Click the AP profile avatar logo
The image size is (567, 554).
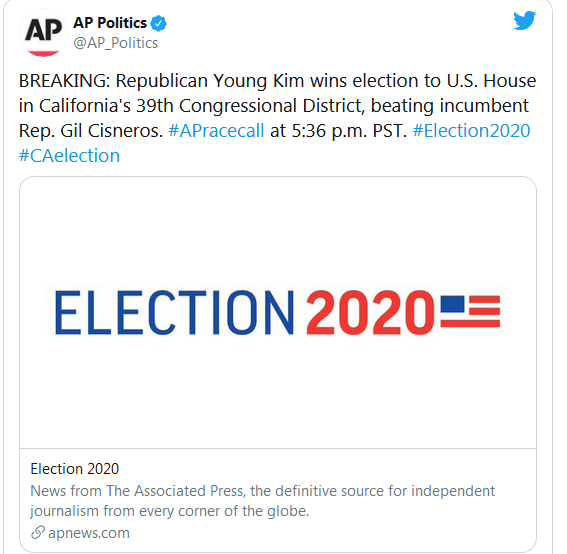pyautogui.click(x=43, y=33)
